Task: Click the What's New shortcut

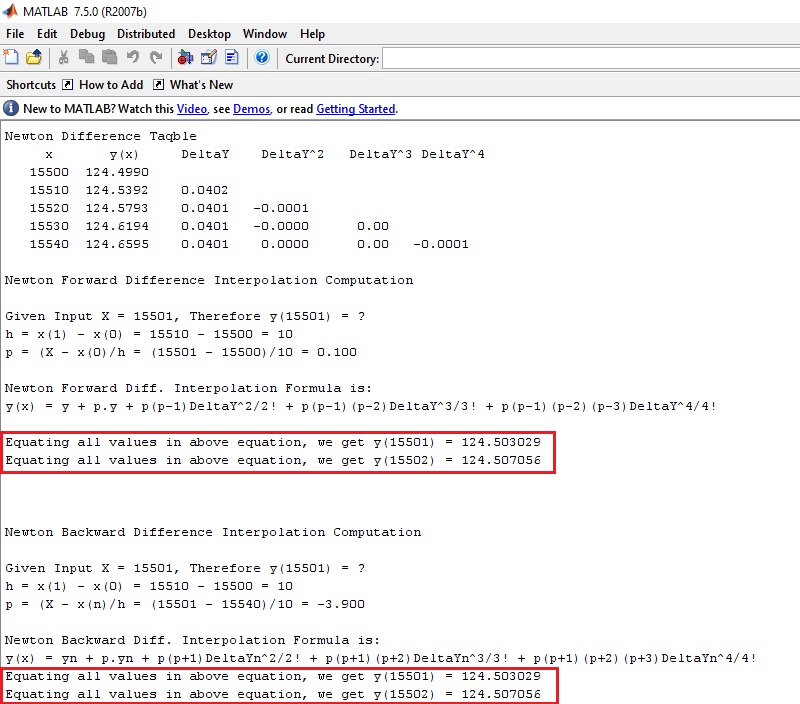Action: 201,85
